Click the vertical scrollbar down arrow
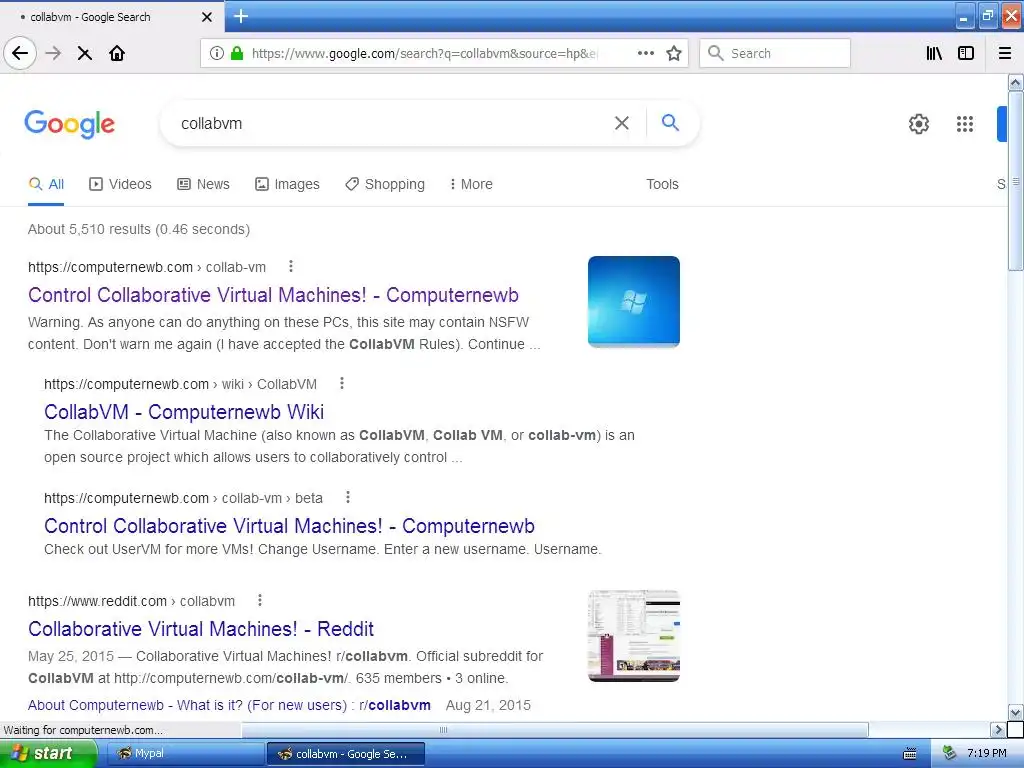Viewport: 1024px width, 768px height. tap(1015, 712)
